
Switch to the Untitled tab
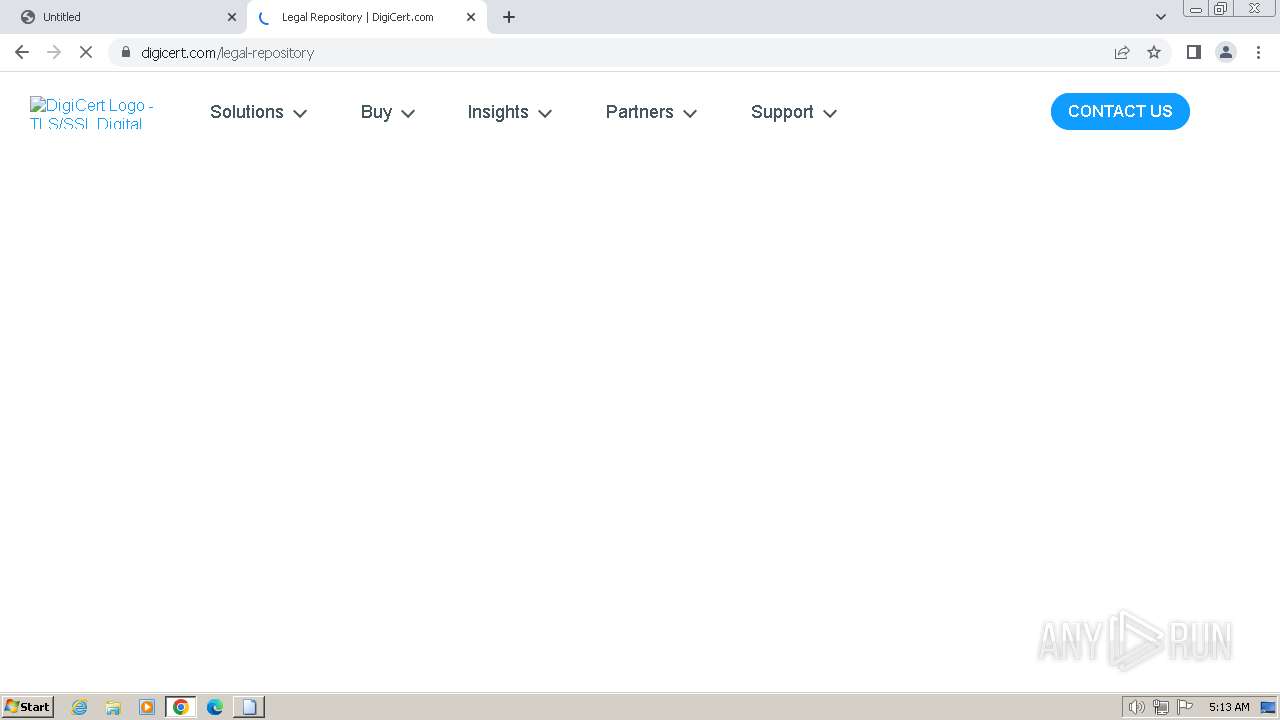click(125, 17)
